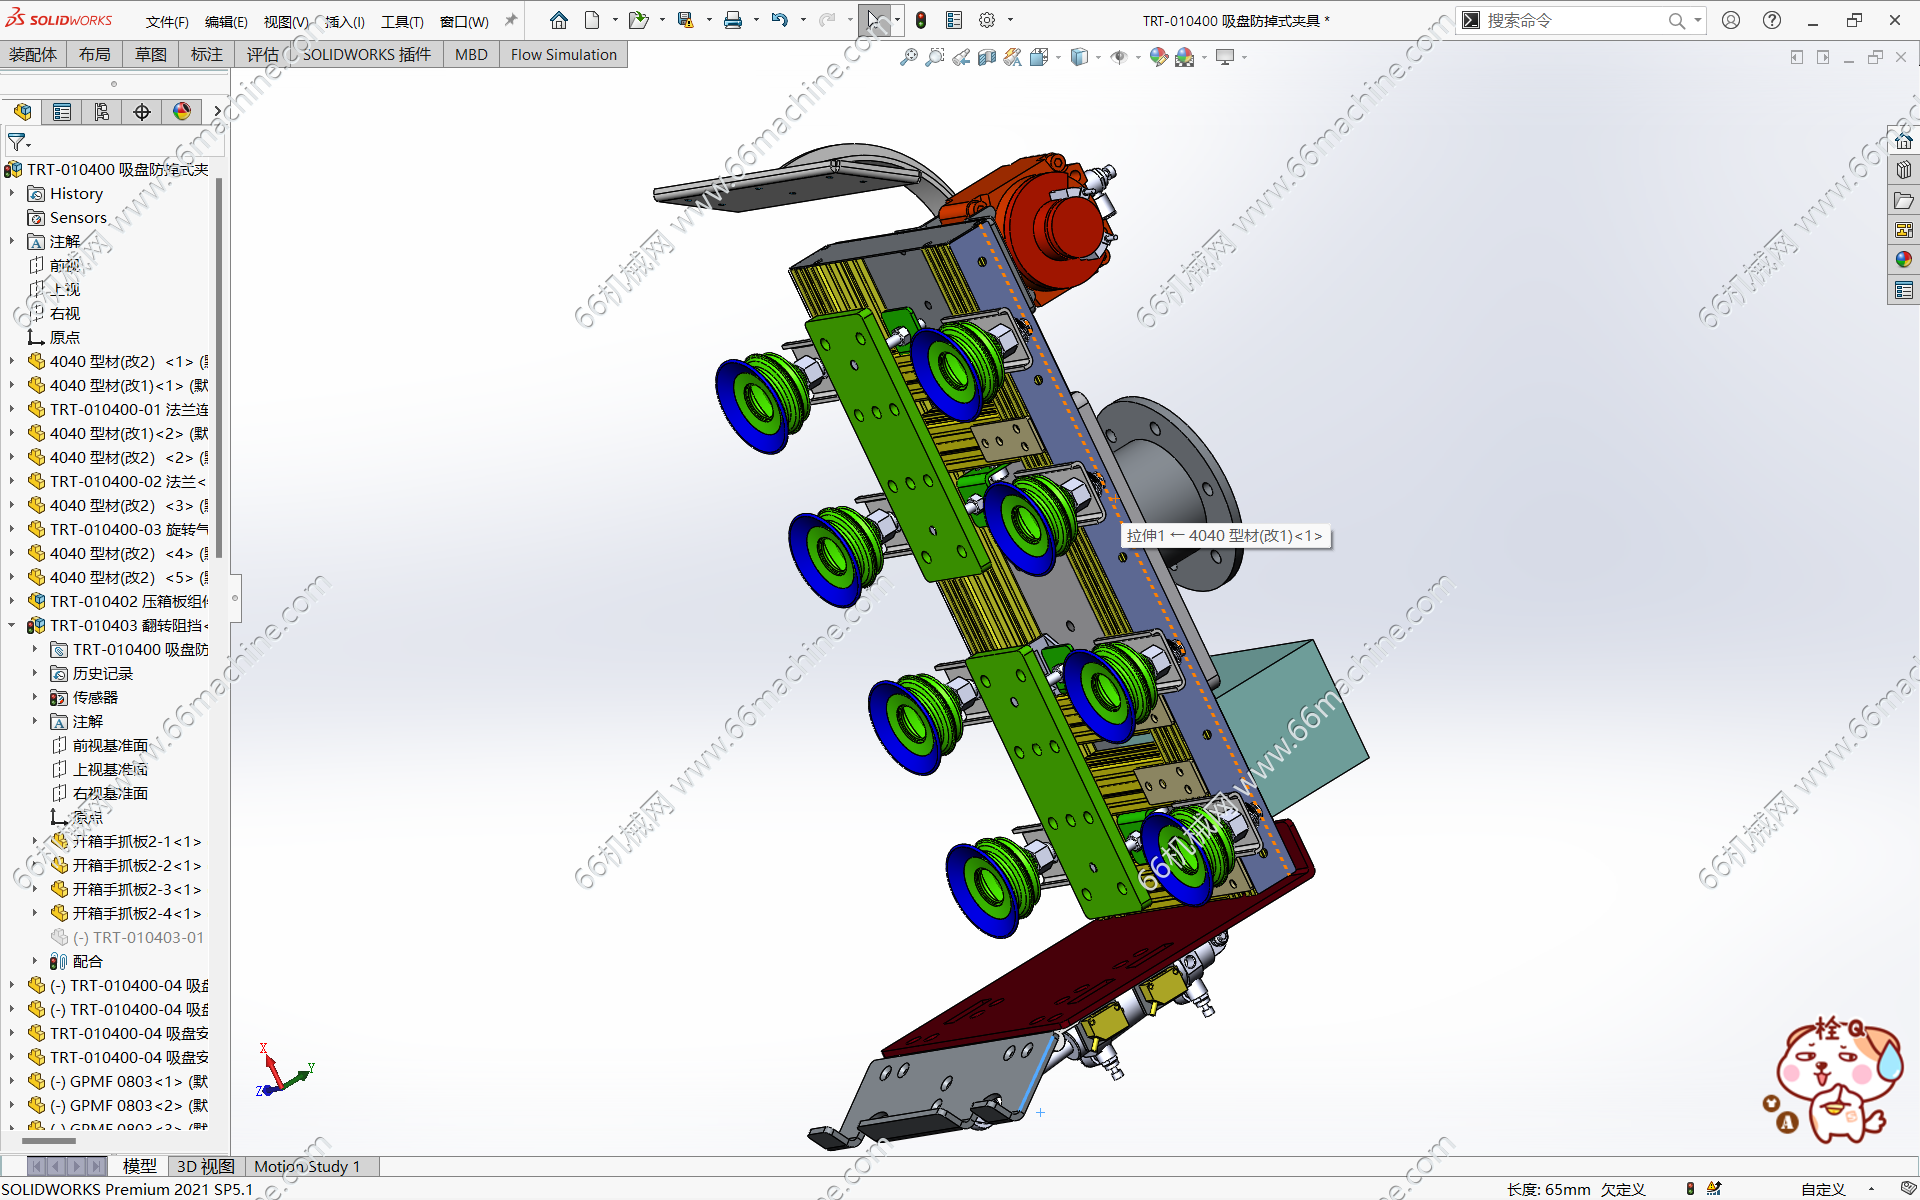Switch to DisplayManager color ball tab
The image size is (1920, 1200).
coord(182,112)
